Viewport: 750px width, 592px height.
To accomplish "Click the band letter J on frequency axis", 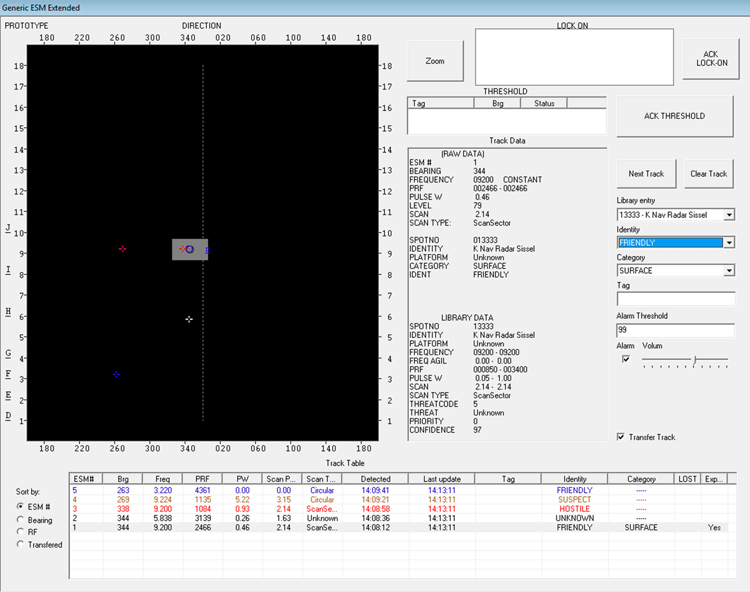I will point(8,228).
